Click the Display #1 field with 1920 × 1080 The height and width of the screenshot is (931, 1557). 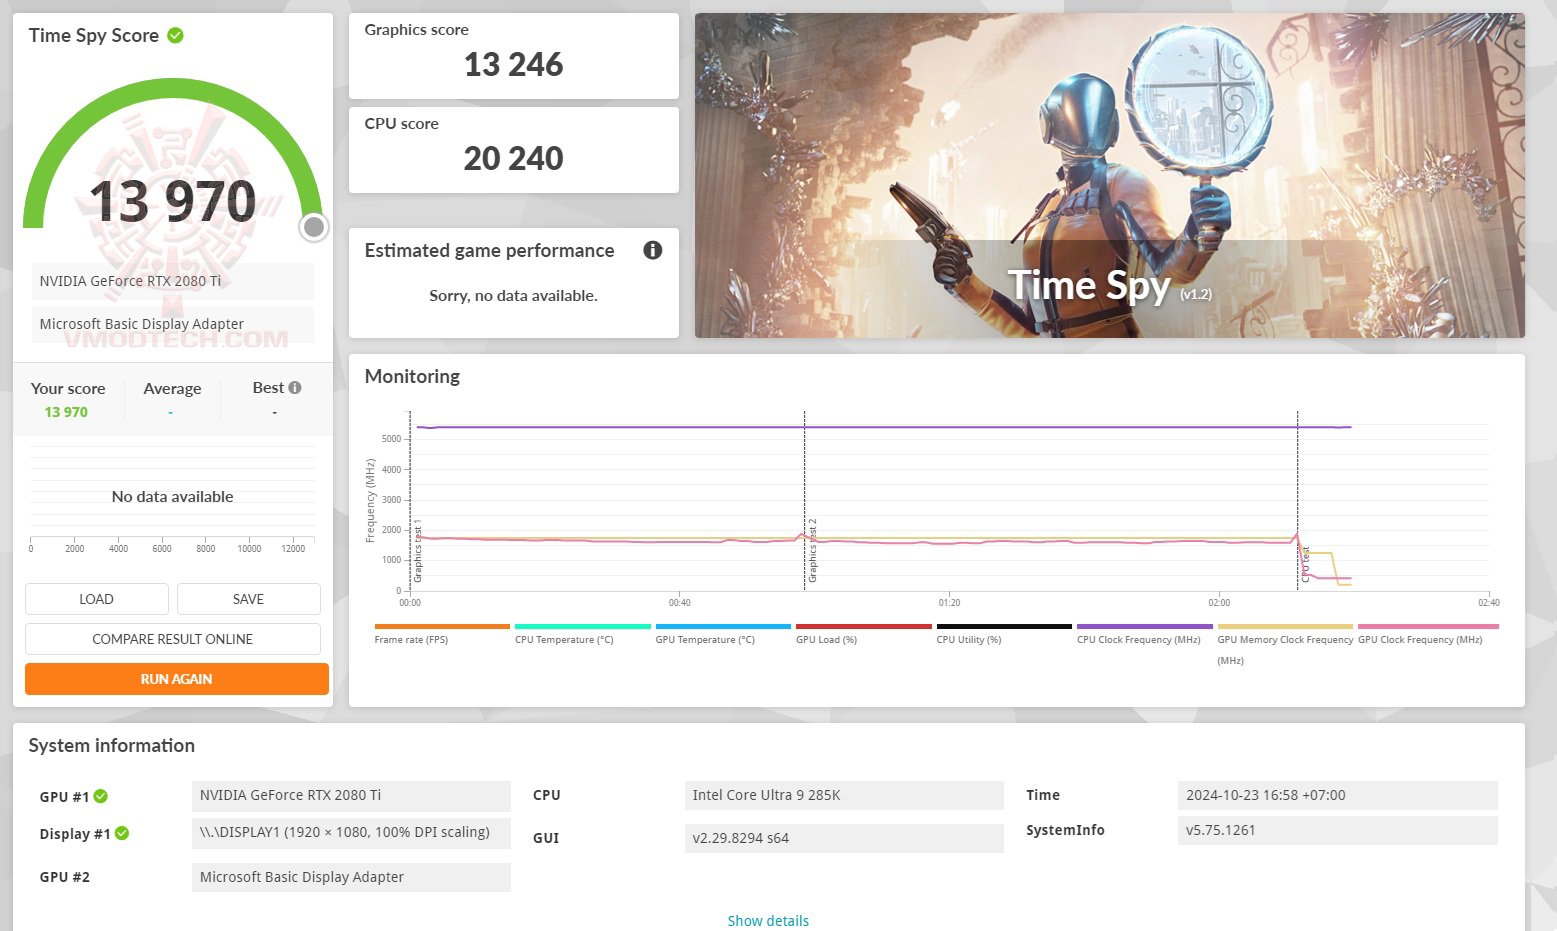point(351,833)
